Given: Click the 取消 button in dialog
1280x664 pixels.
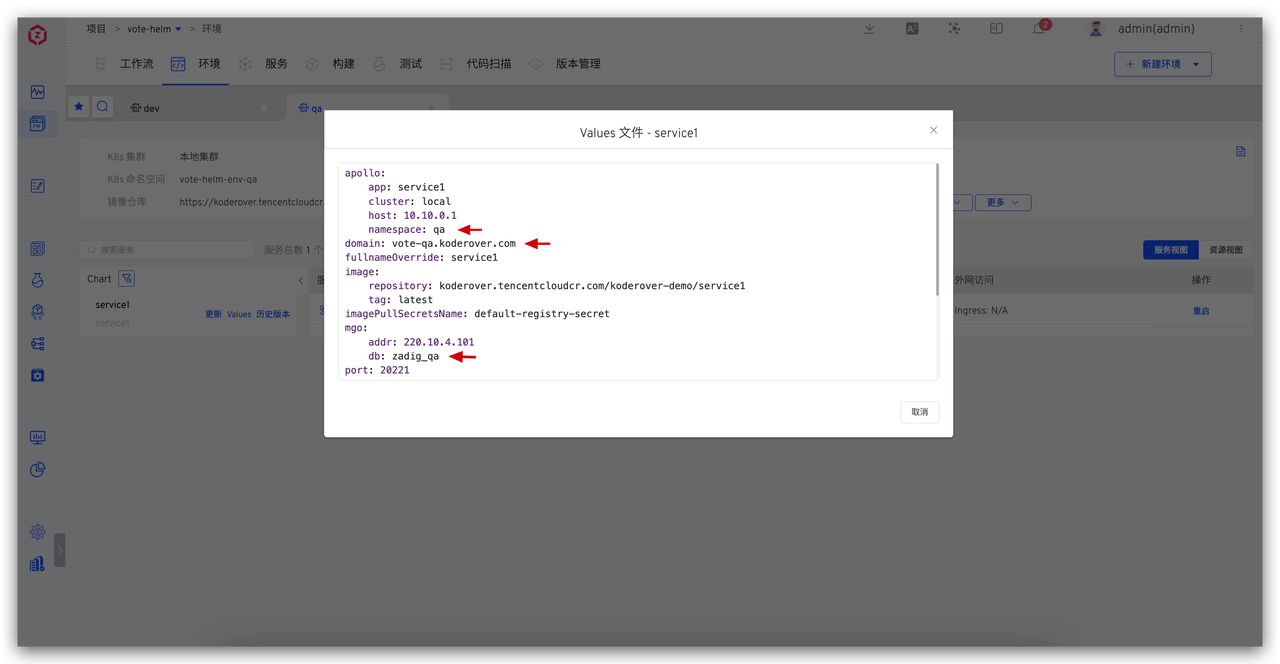Looking at the screenshot, I should (919, 412).
